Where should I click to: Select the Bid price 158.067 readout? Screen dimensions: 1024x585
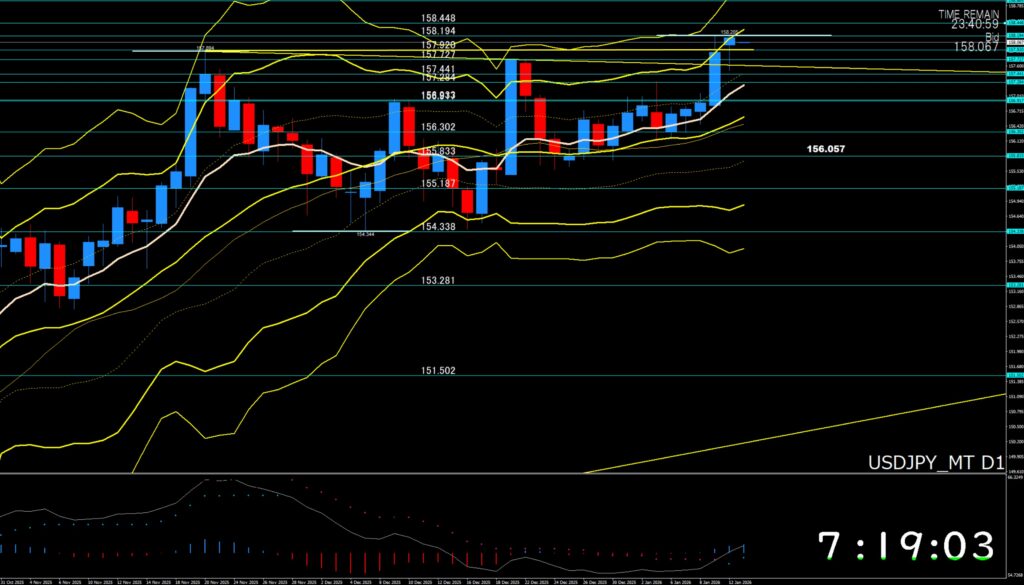977,46
